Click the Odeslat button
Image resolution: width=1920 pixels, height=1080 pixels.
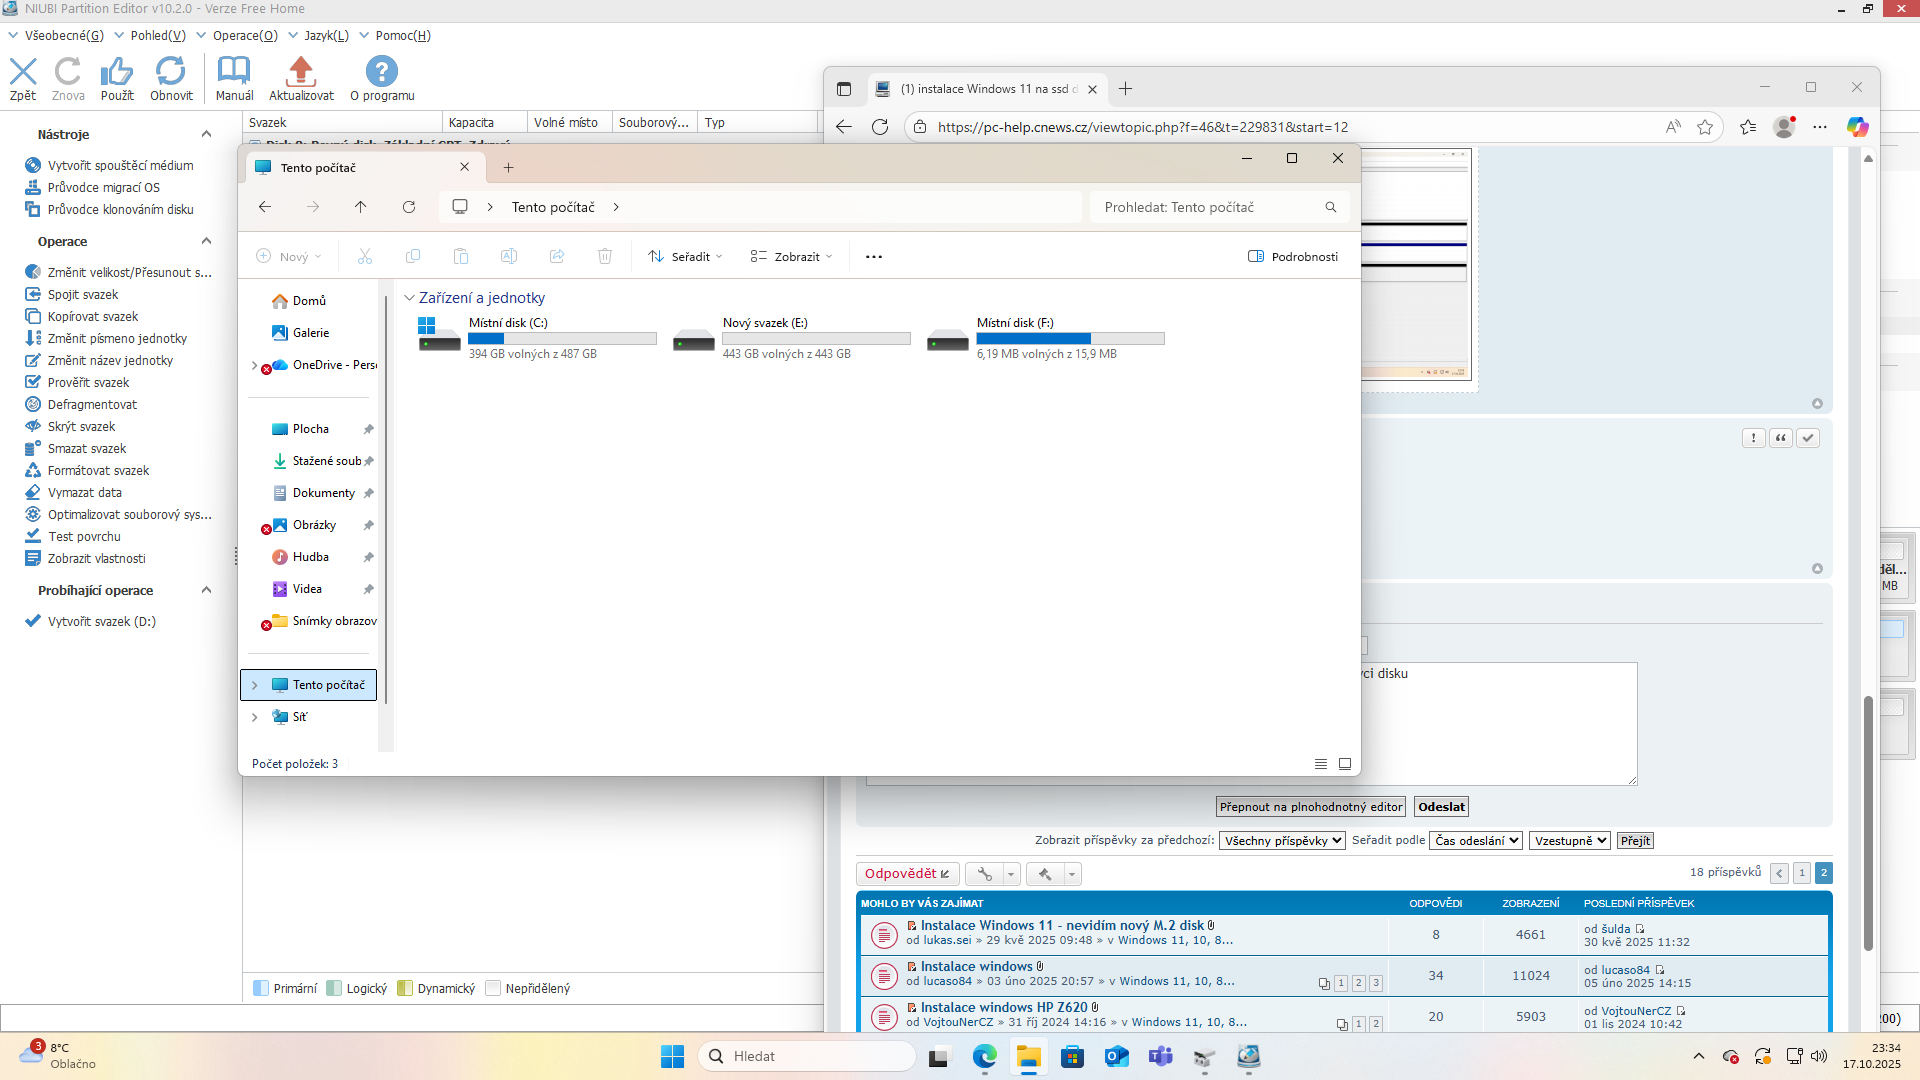pos(1441,807)
